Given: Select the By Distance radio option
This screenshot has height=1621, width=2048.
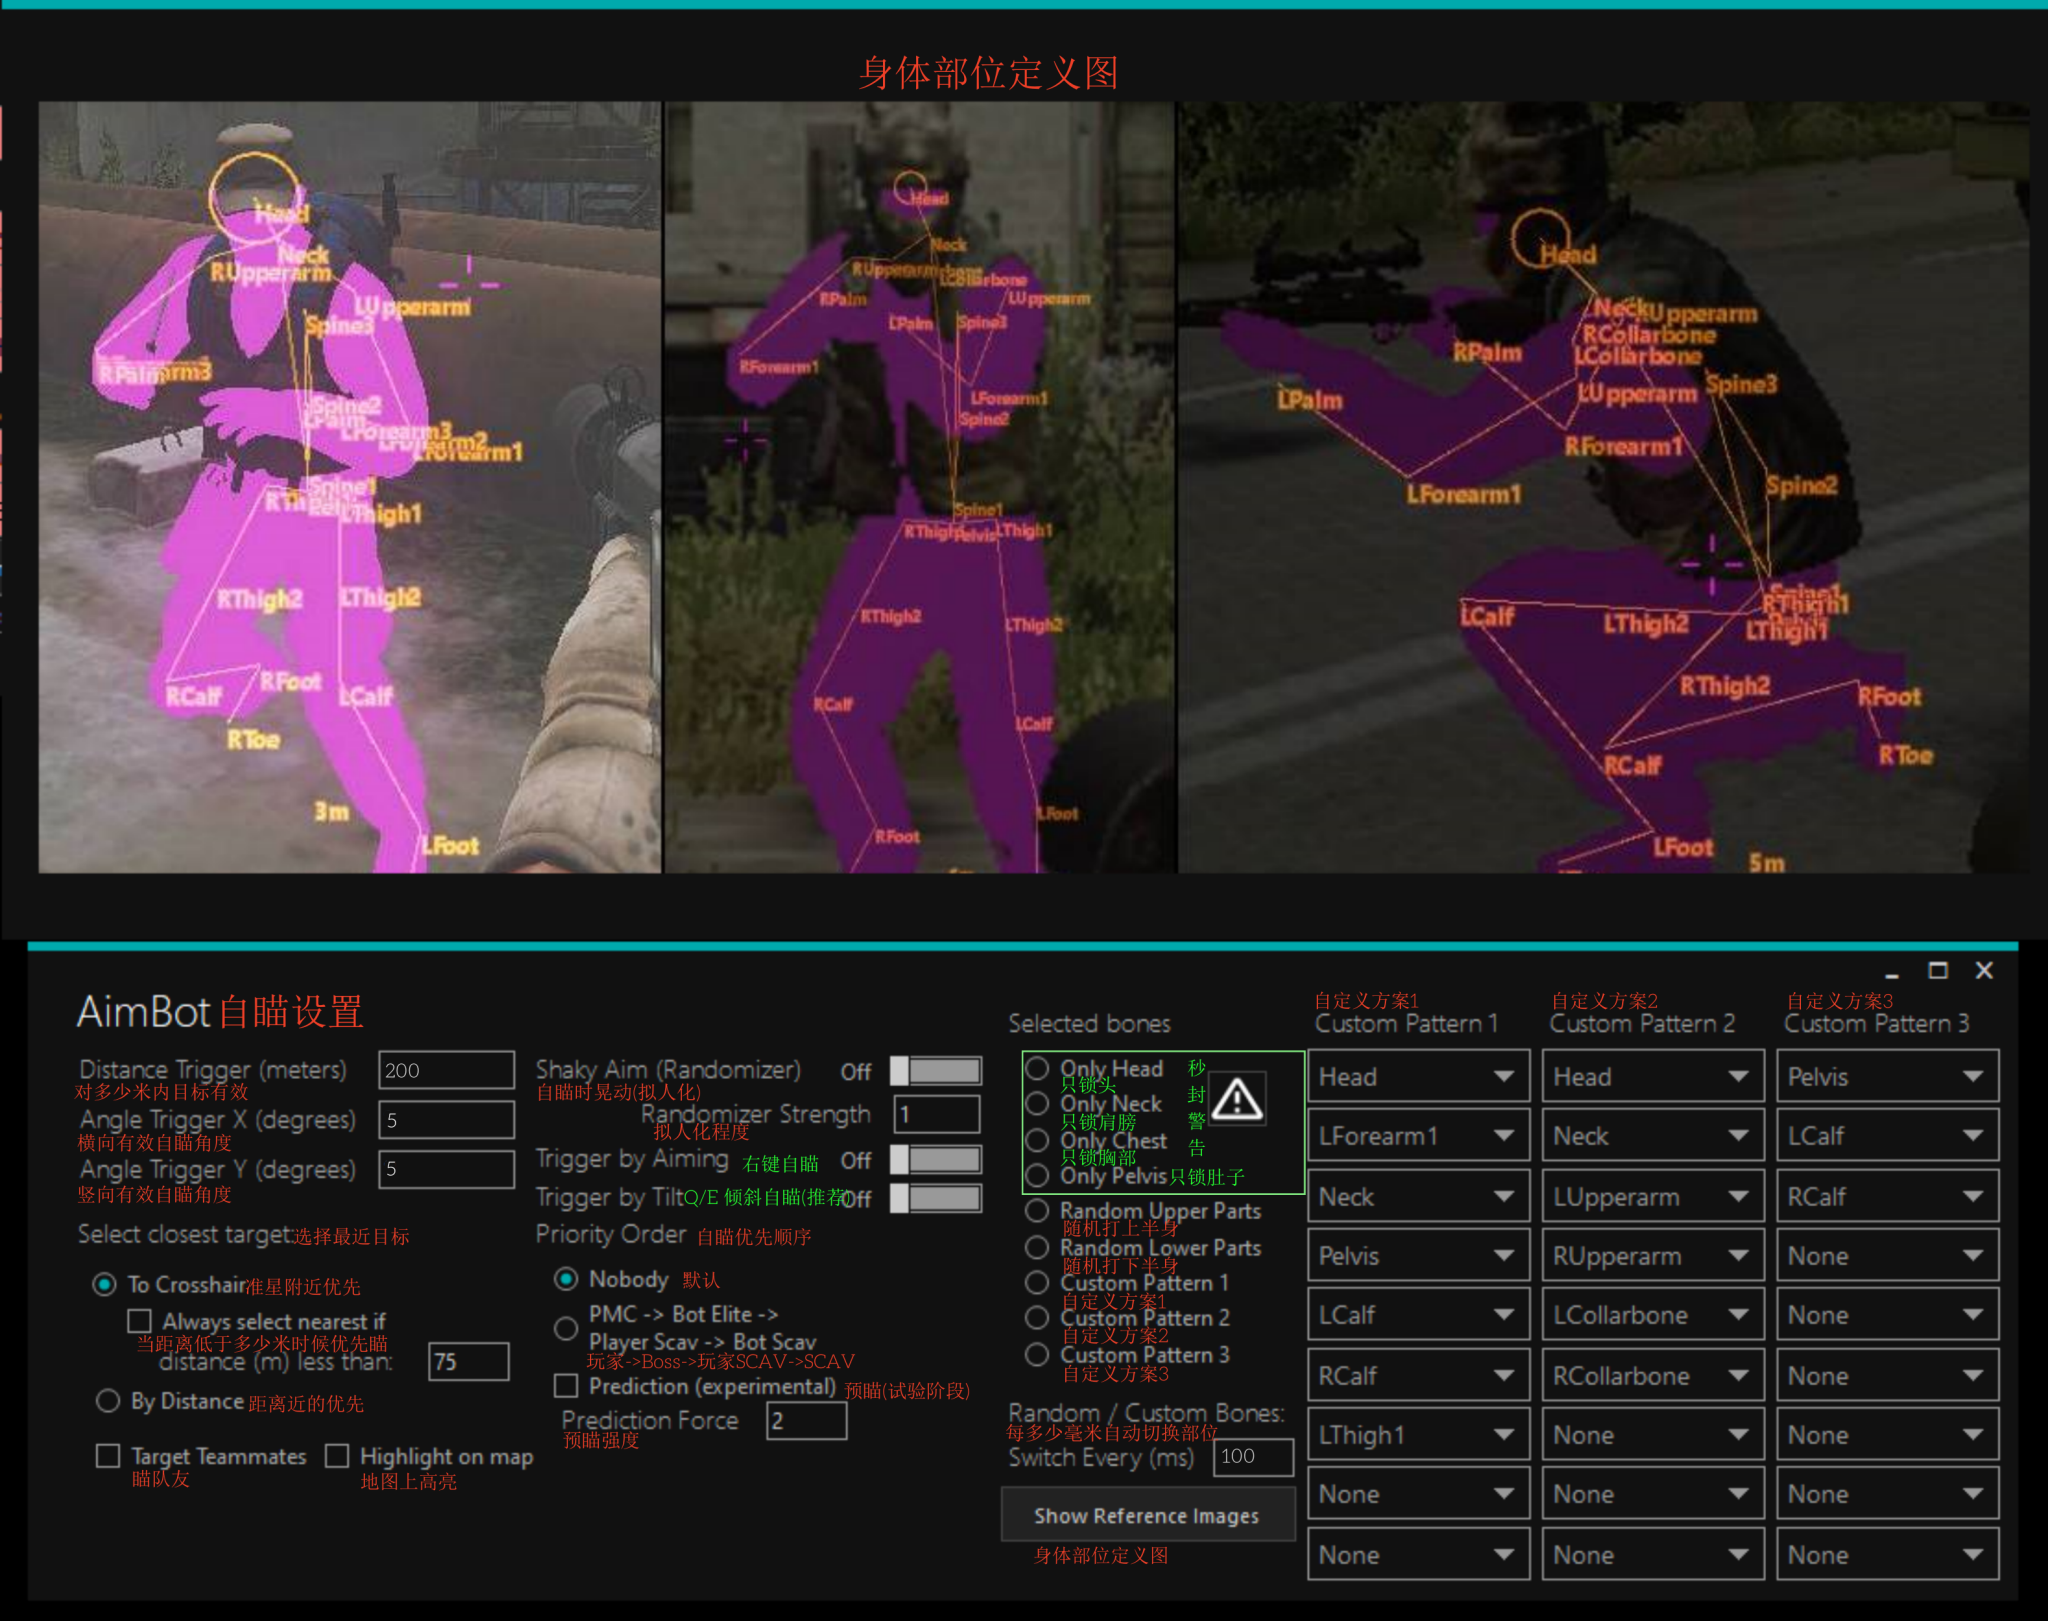Looking at the screenshot, I should 108,1401.
